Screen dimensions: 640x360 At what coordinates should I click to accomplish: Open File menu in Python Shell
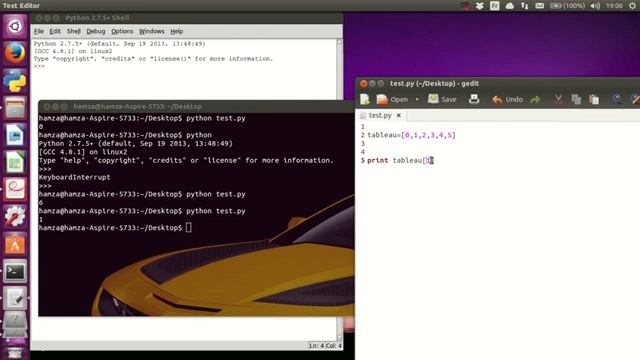pos(39,31)
